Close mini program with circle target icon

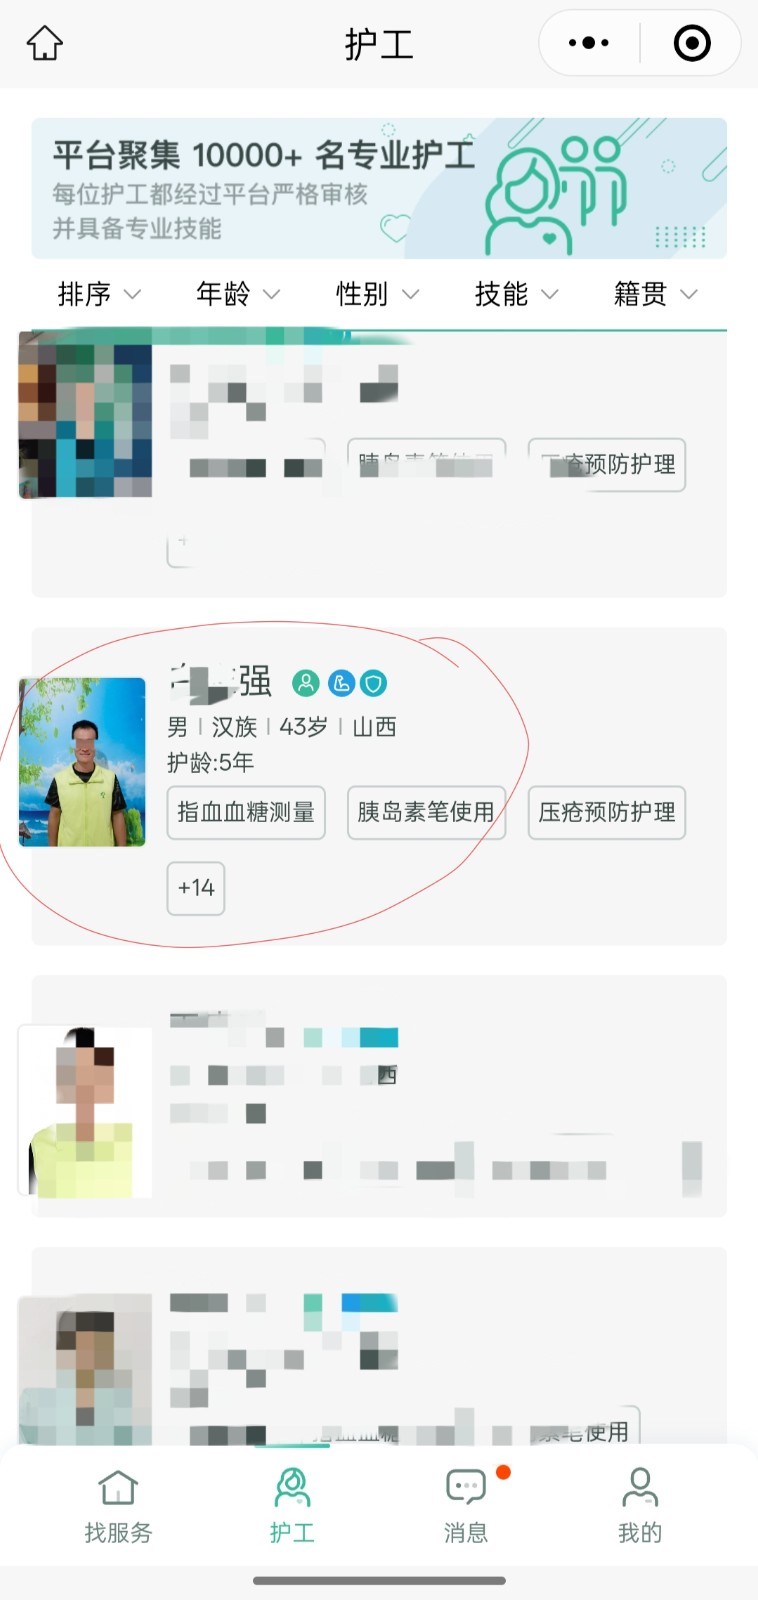(692, 43)
